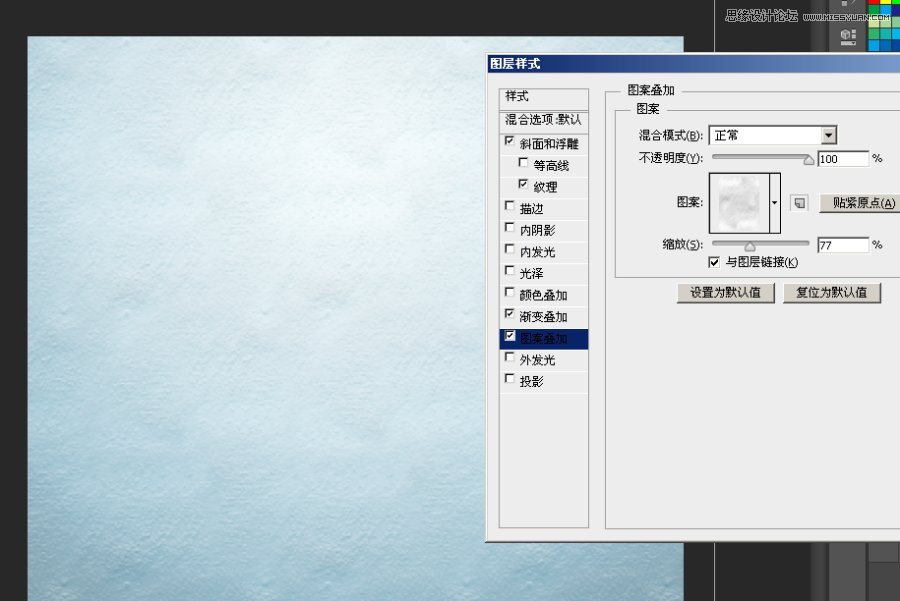Select the 内发光 style label
This screenshot has height=601, width=900.
(x=537, y=252)
